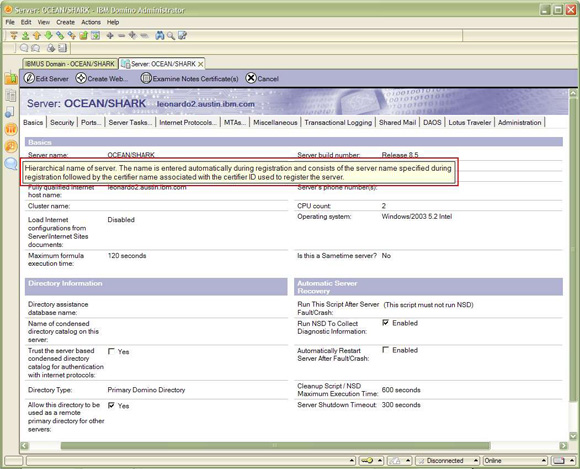Click the double speech bubble toolbar icon
Screen dimensions: 580x469
pos(36,48)
